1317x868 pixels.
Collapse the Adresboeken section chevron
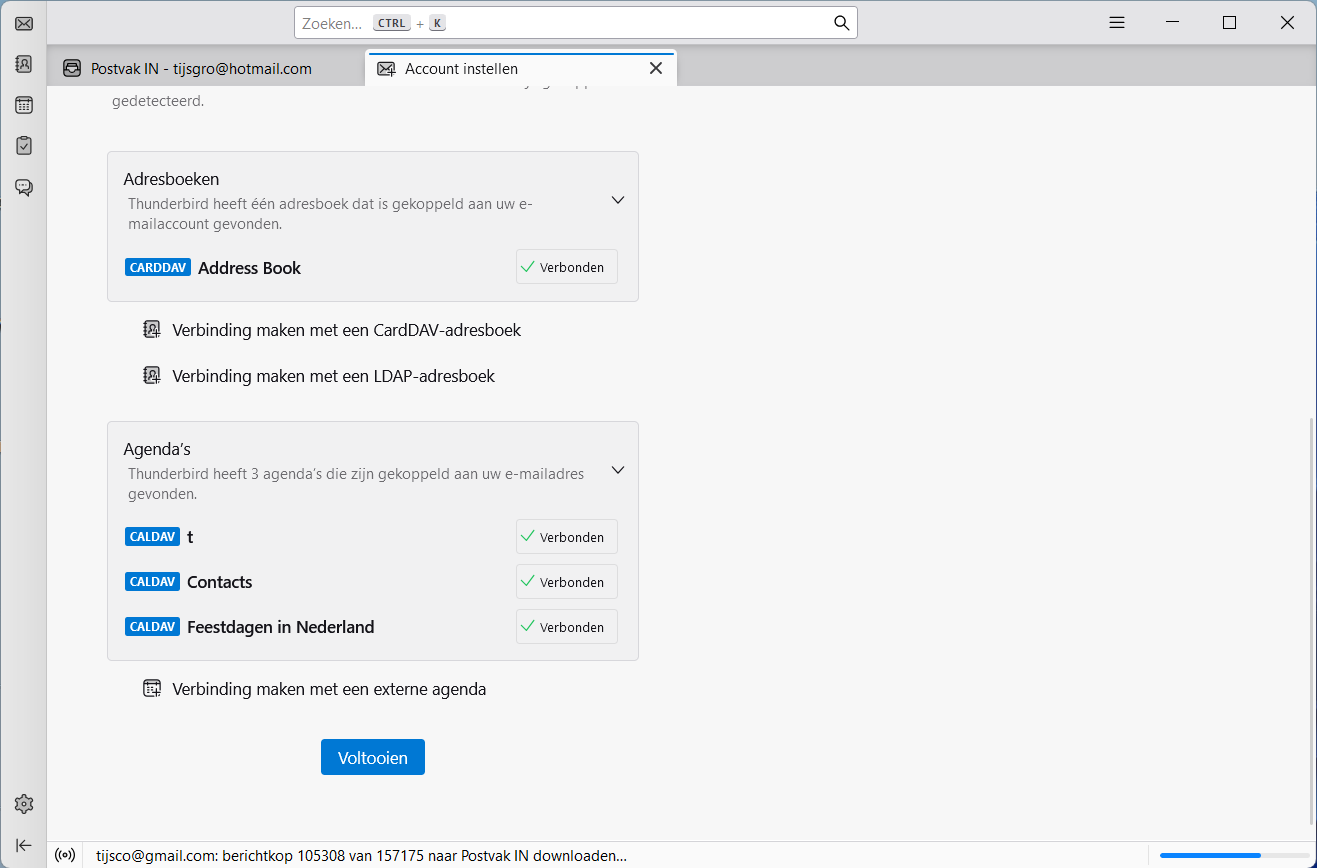[x=618, y=200]
